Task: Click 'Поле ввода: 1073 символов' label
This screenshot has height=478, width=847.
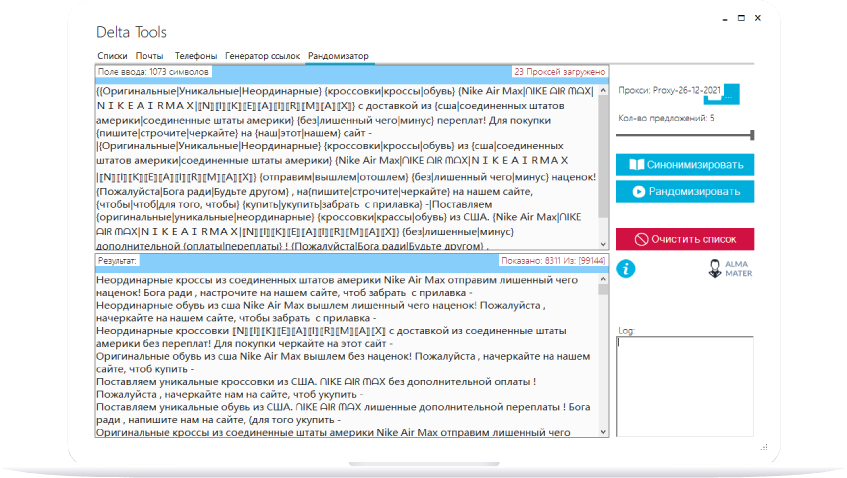Action: [153, 72]
